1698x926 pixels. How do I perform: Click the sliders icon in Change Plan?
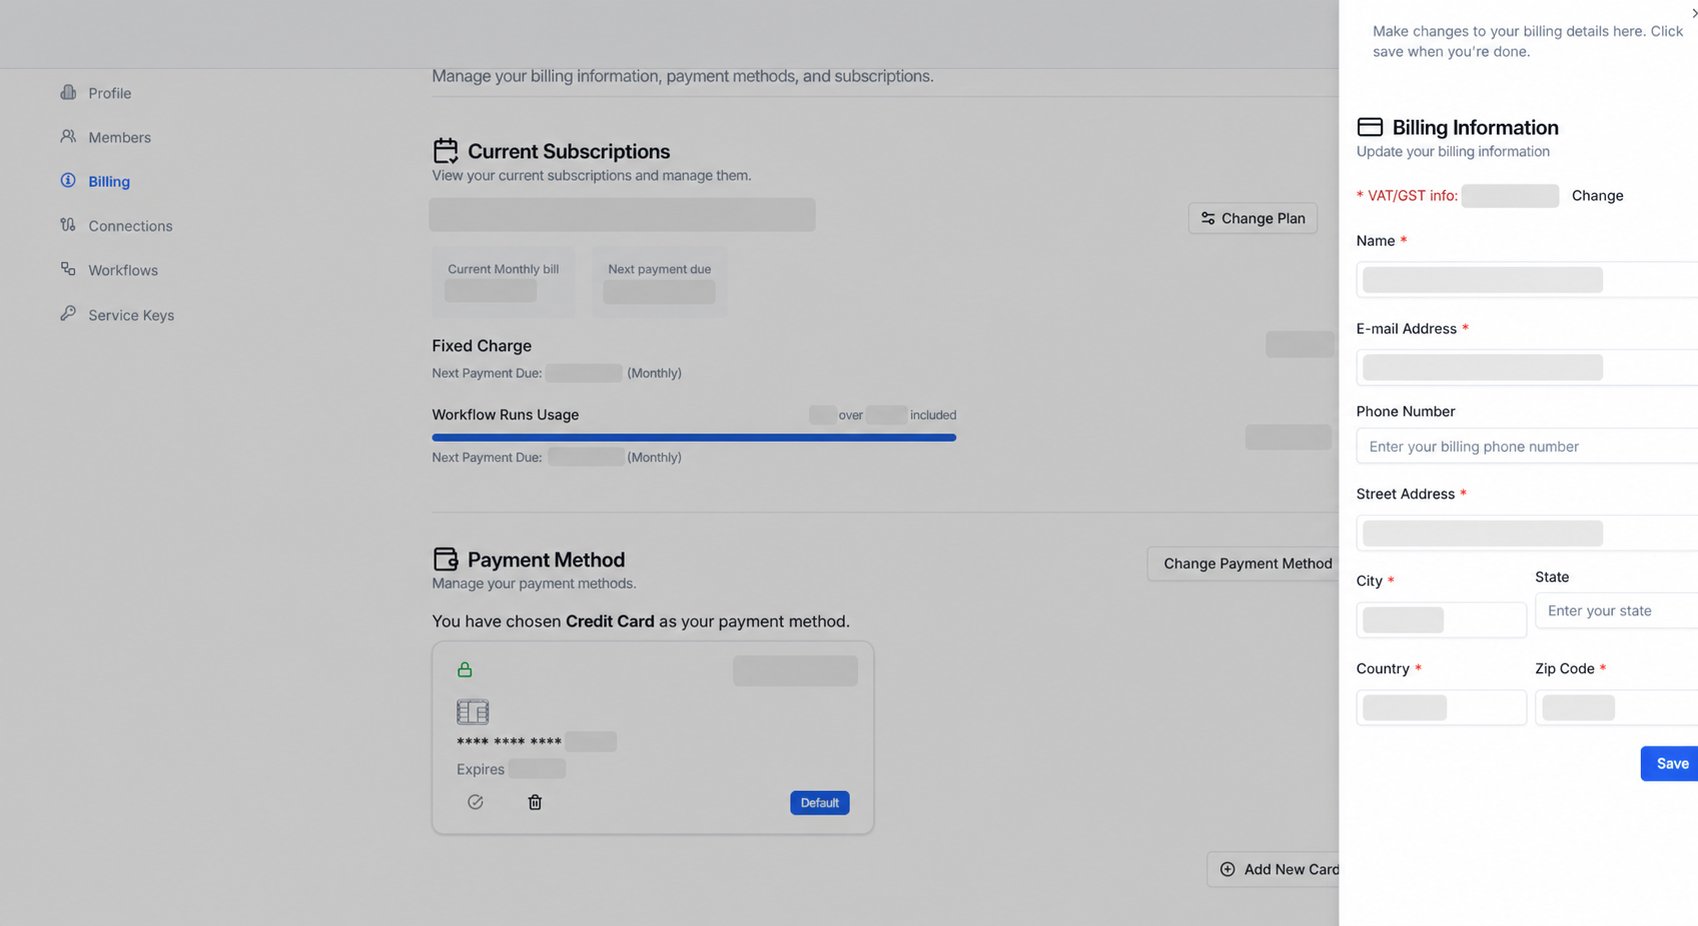click(x=1208, y=218)
